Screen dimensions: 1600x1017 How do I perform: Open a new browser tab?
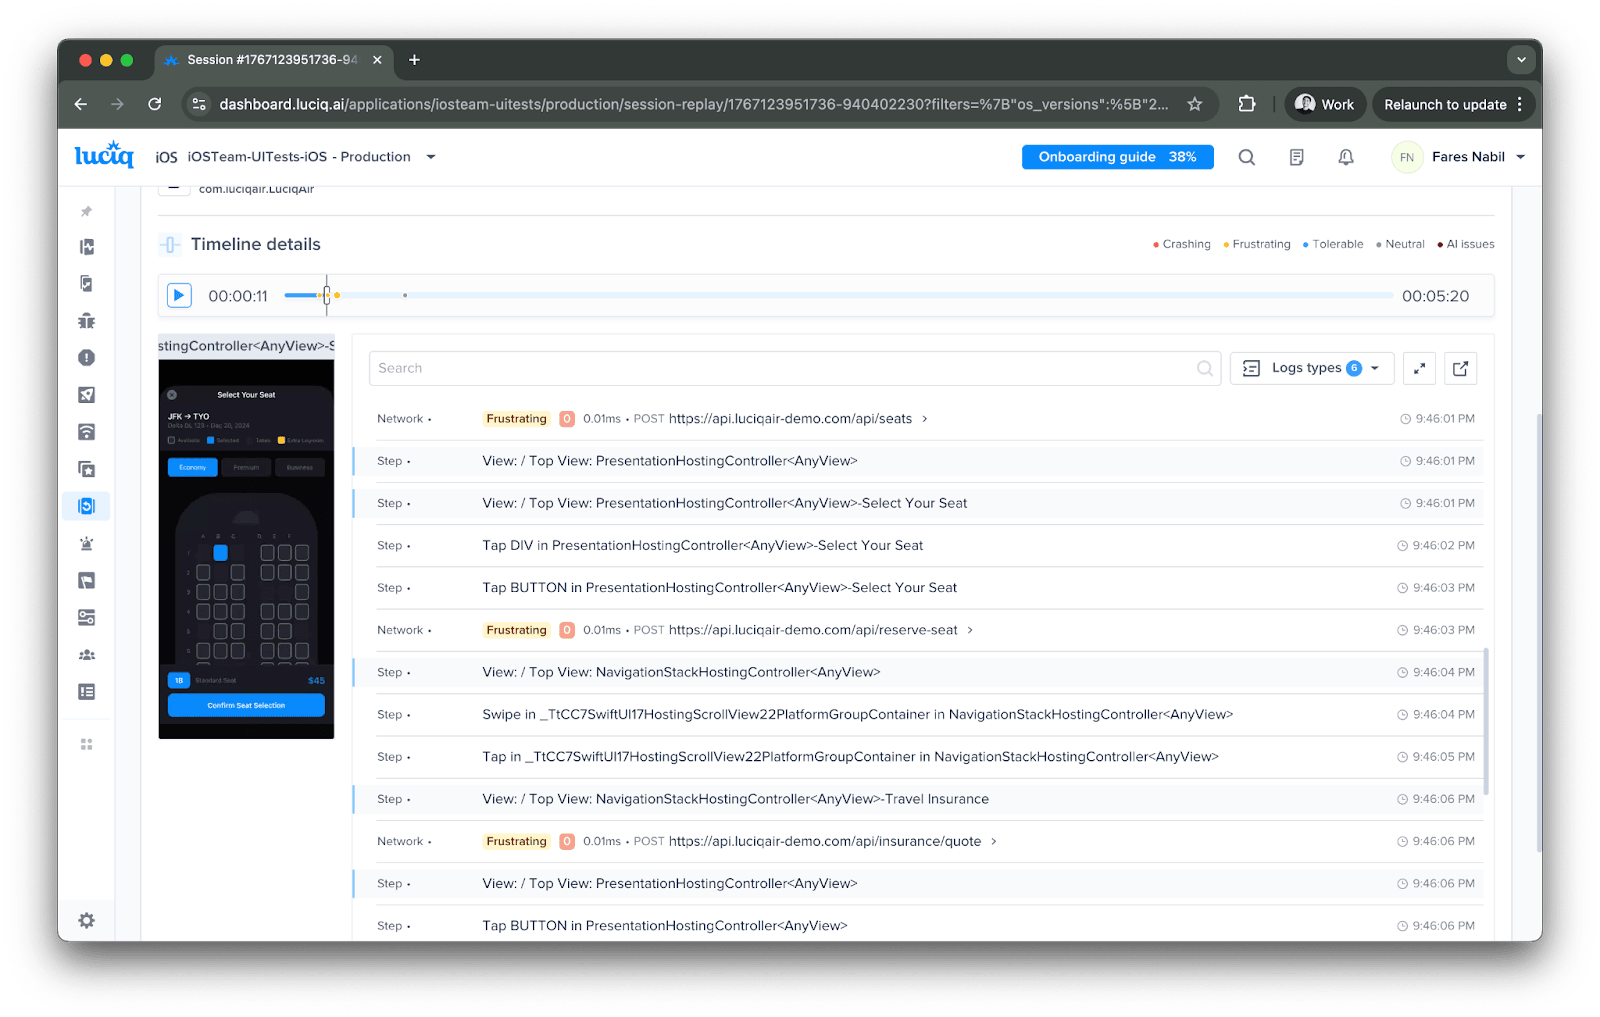click(x=414, y=60)
